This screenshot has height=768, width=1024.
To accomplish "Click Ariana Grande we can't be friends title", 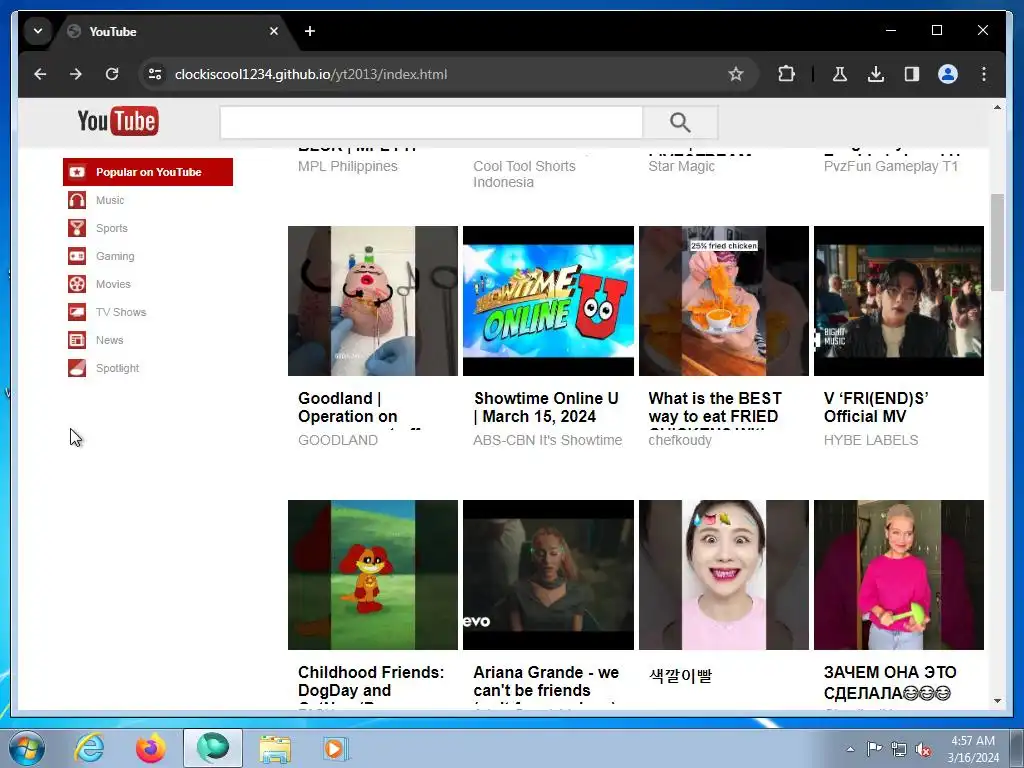I will (546, 686).
